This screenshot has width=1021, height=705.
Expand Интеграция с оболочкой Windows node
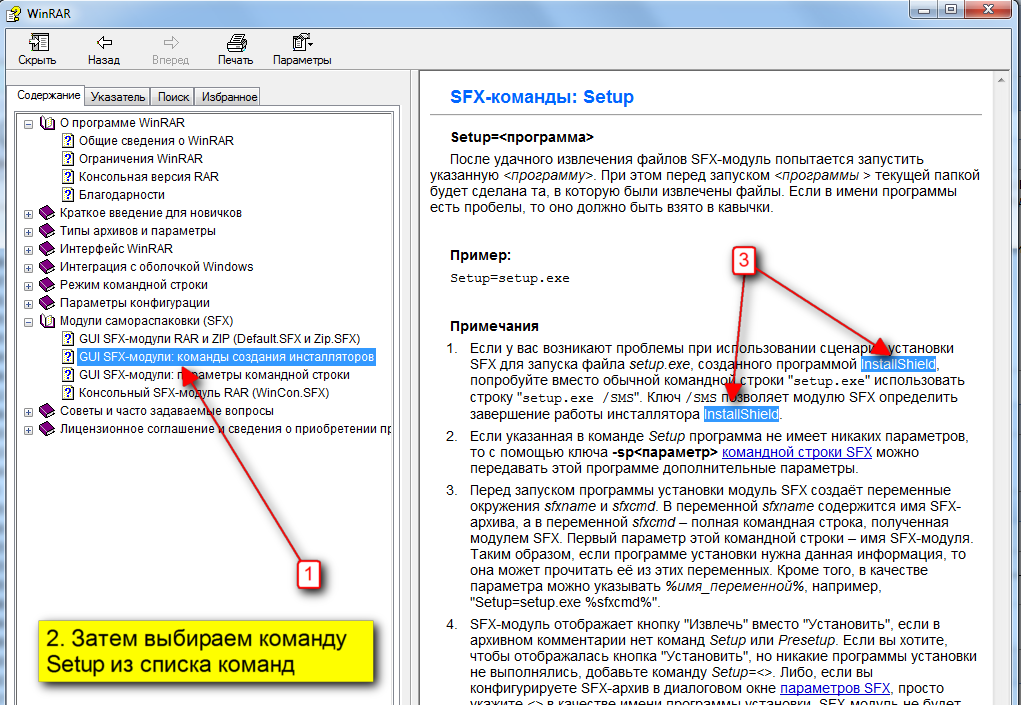(x=29, y=268)
